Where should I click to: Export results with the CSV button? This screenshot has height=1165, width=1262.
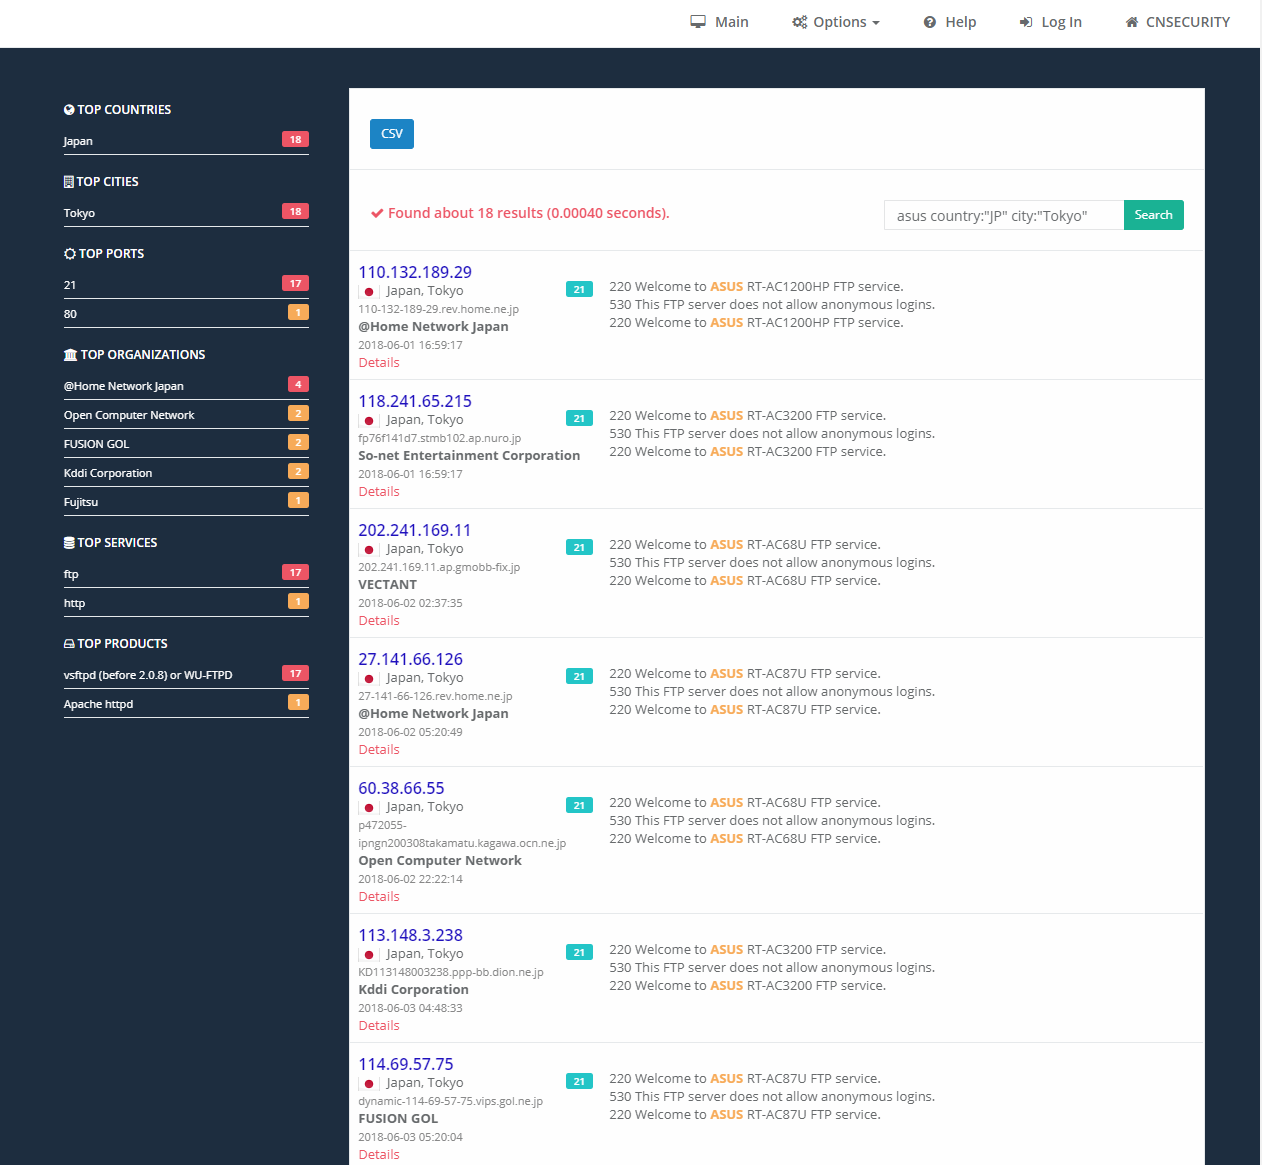pos(392,134)
